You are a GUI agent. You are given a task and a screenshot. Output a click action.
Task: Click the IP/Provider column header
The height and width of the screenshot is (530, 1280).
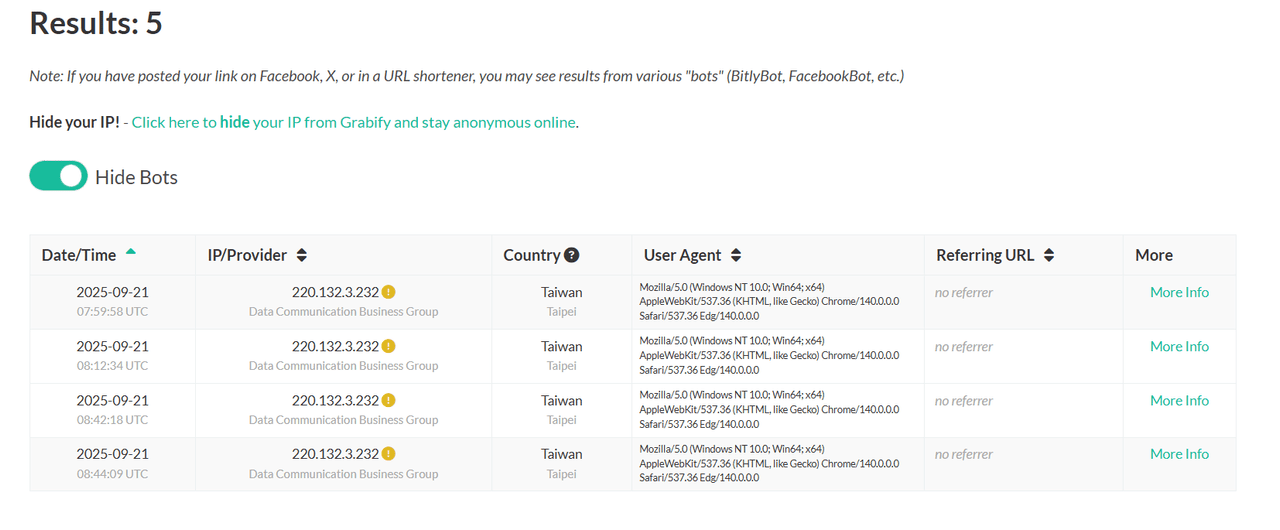(x=343, y=255)
